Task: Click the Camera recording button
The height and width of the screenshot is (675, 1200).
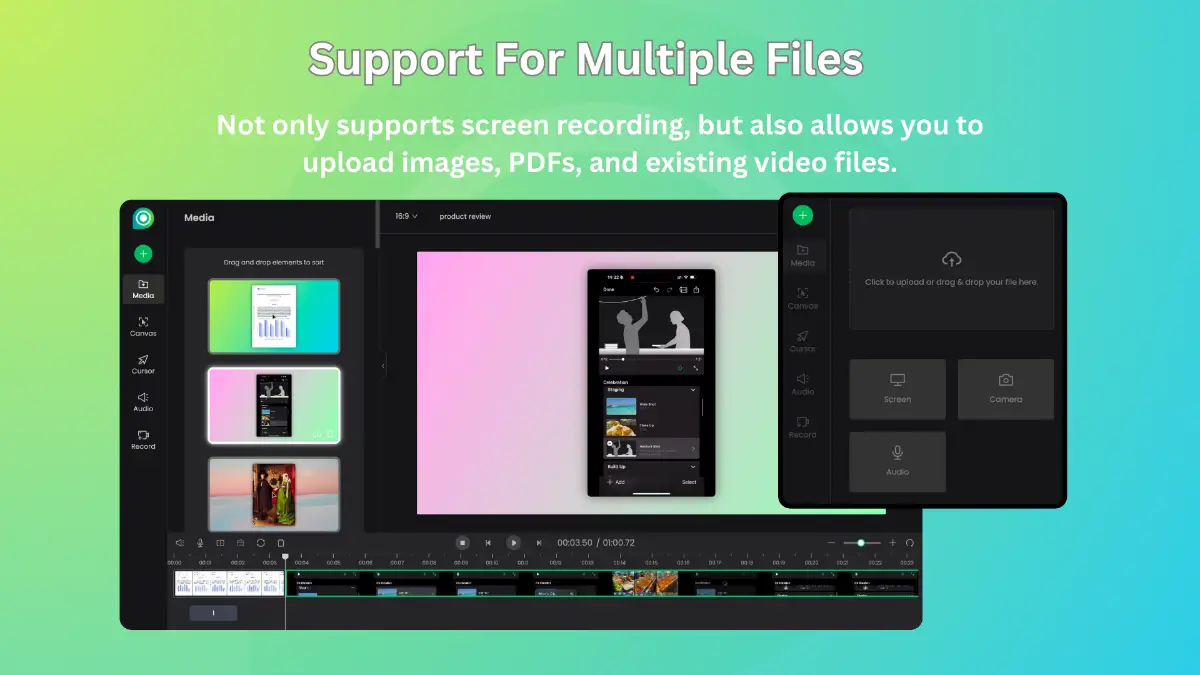Action: coord(1005,389)
